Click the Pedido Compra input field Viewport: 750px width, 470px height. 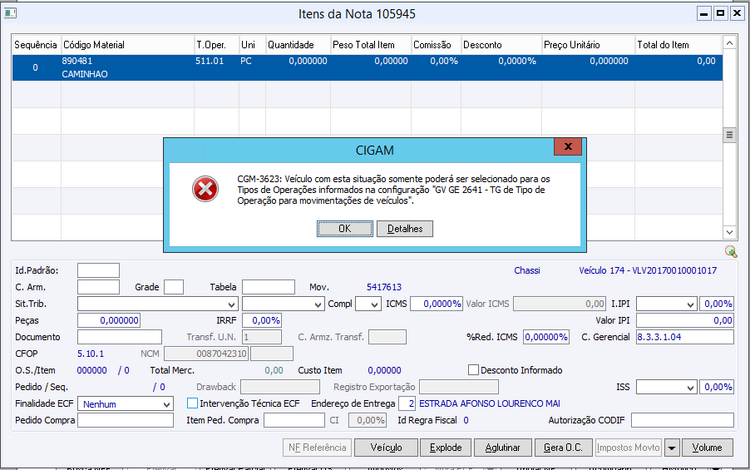[x=125, y=421]
